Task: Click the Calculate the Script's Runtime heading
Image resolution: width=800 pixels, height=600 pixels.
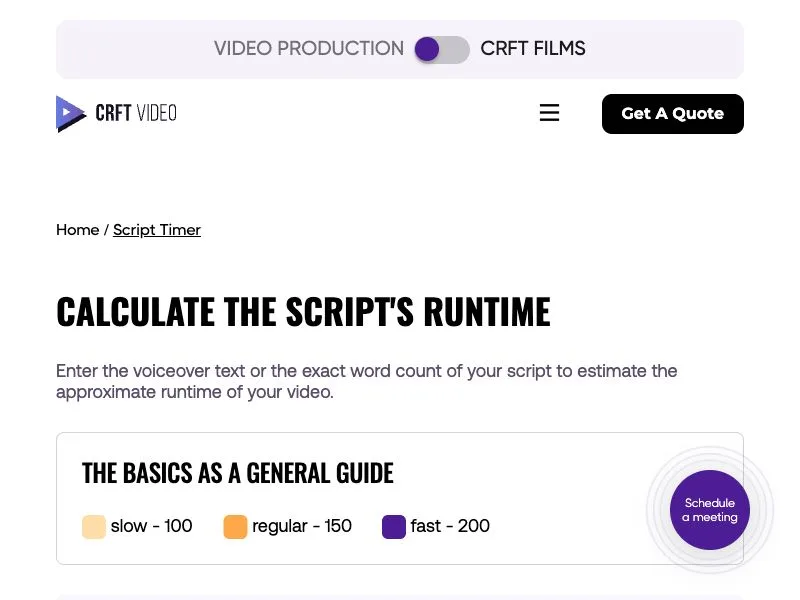Action: coord(304,311)
